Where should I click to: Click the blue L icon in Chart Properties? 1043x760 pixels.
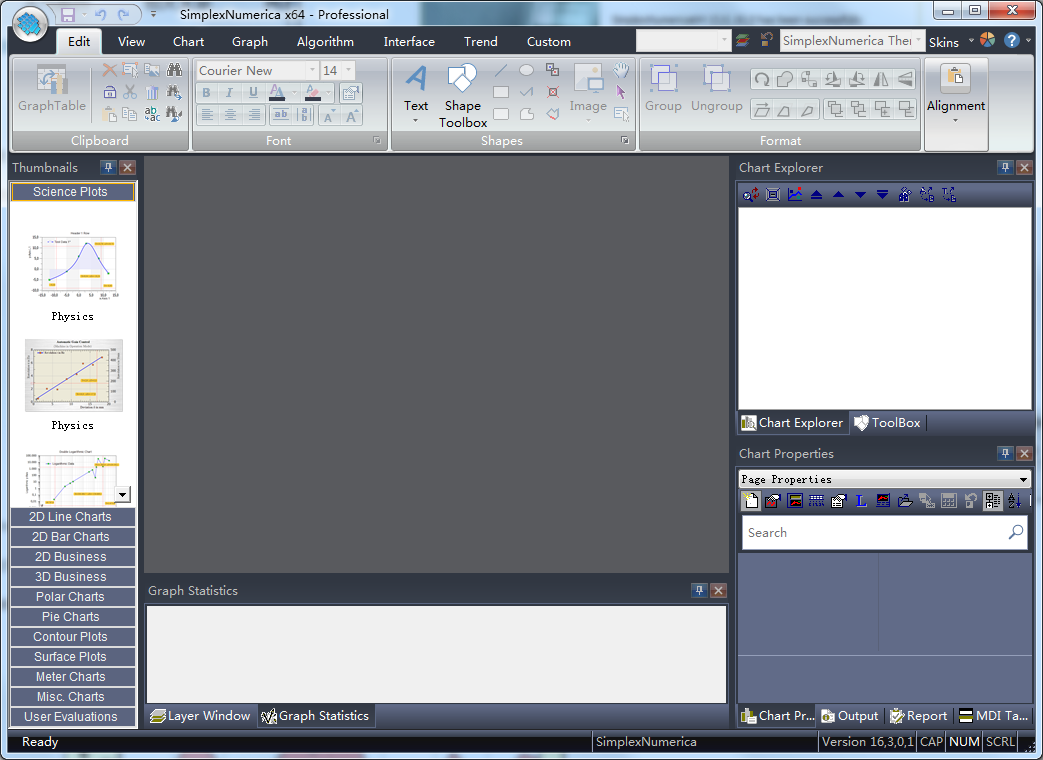[x=861, y=501]
